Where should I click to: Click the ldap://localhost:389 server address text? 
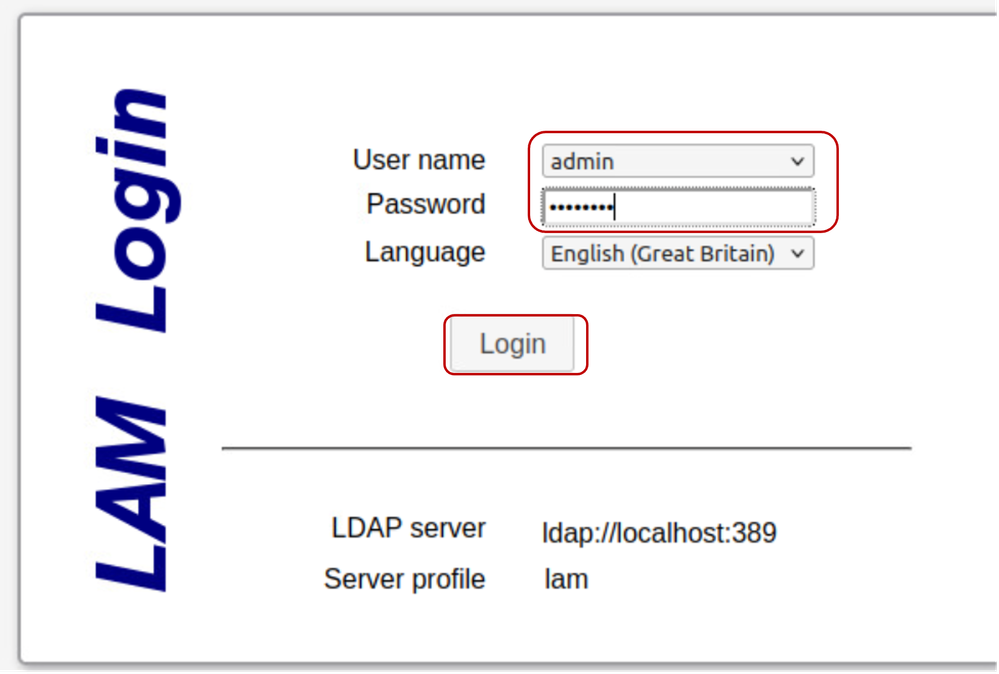tap(659, 533)
